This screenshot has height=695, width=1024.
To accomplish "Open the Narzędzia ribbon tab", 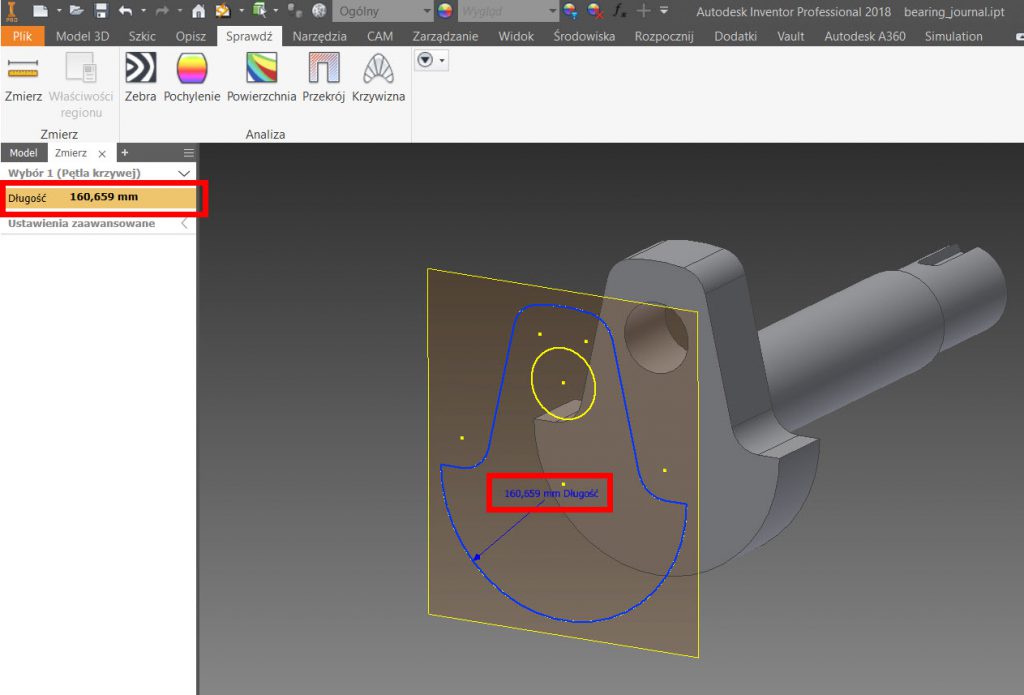I will [319, 36].
